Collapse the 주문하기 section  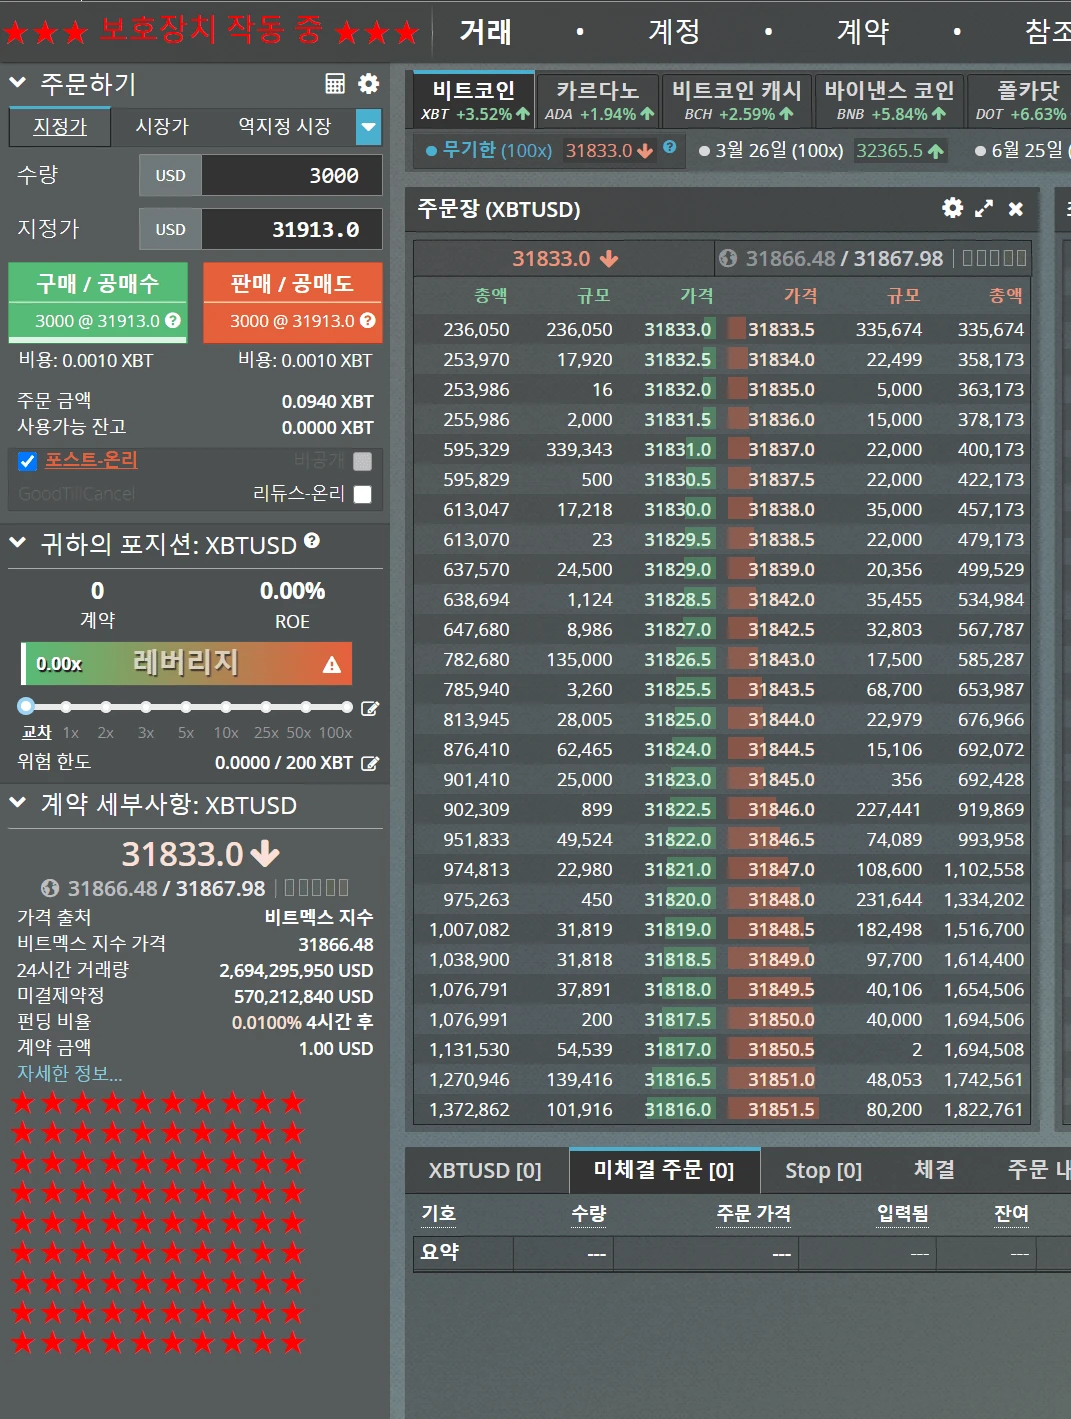click(x=16, y=84)
